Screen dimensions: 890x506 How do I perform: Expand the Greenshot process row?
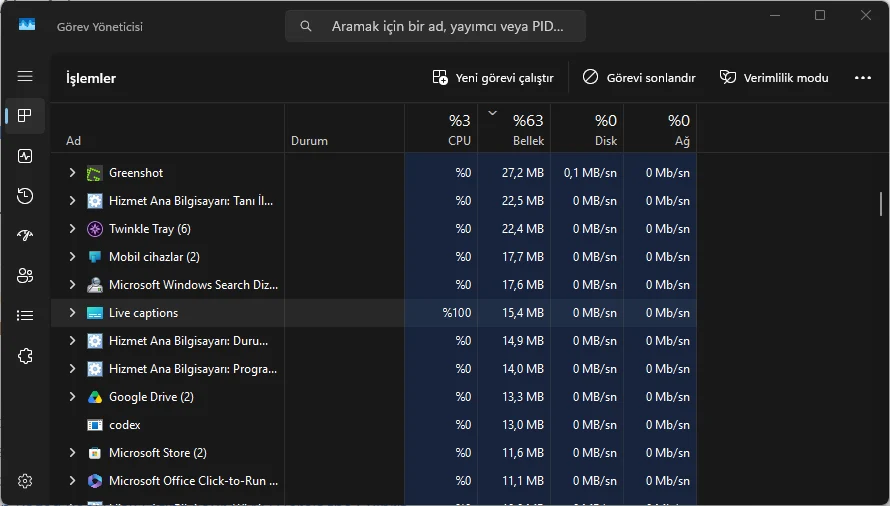coord(72,172)
